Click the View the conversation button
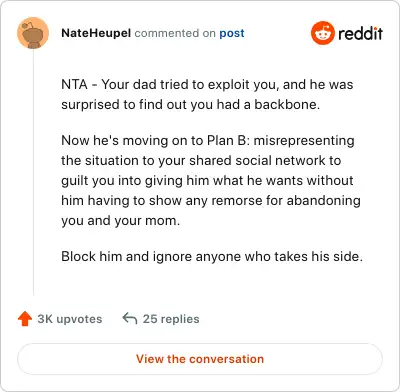This screenshot has height=392, width=400. [200, 359]
